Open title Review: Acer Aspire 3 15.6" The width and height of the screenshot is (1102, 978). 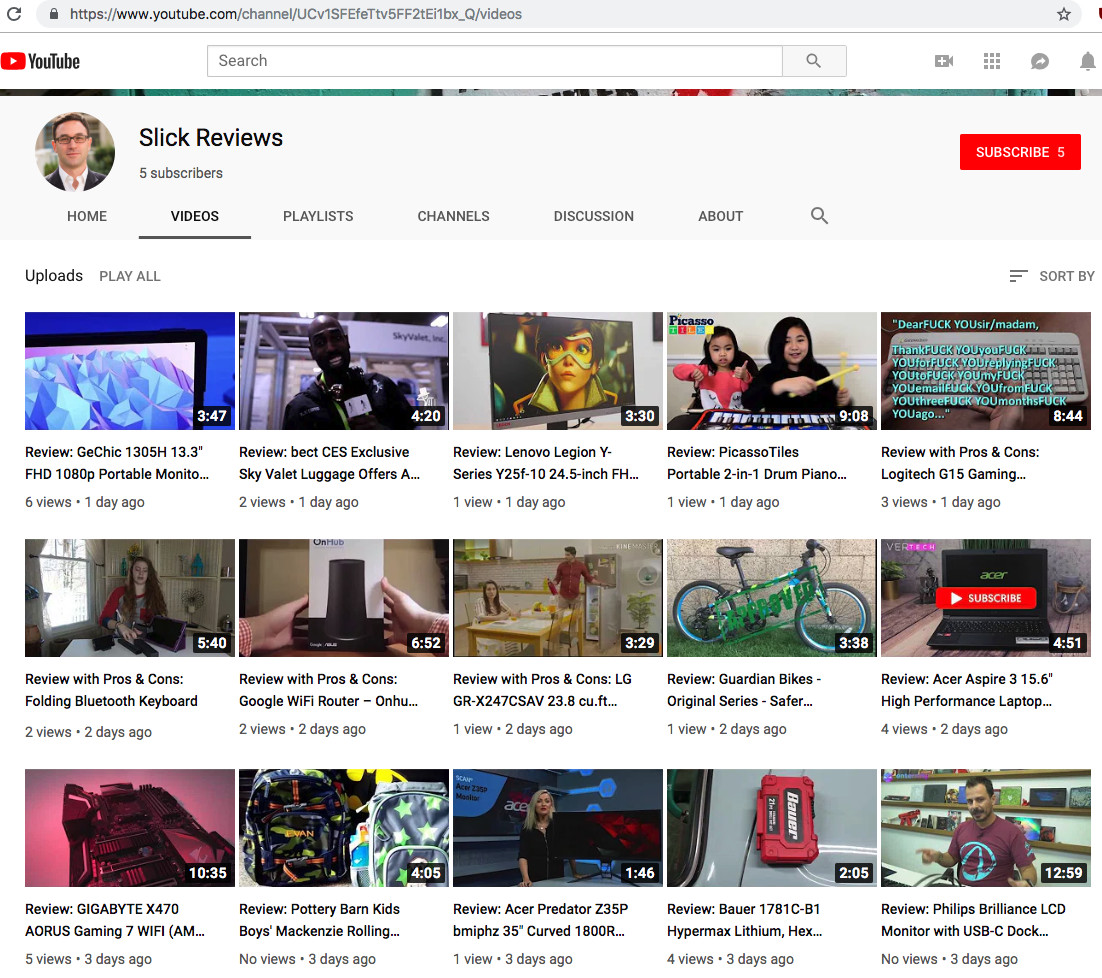[967, 690]
